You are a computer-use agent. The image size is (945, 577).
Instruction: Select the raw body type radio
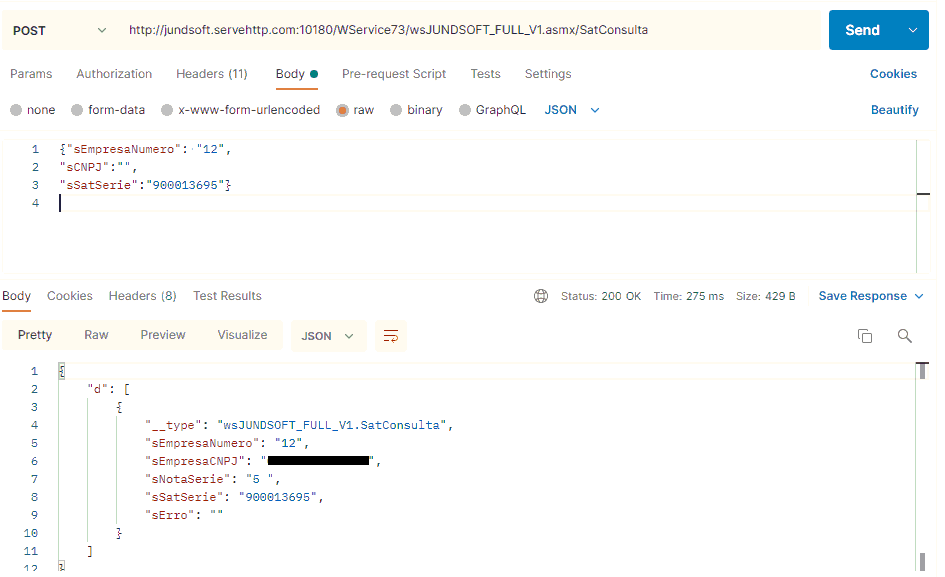[x=343, y=110]
